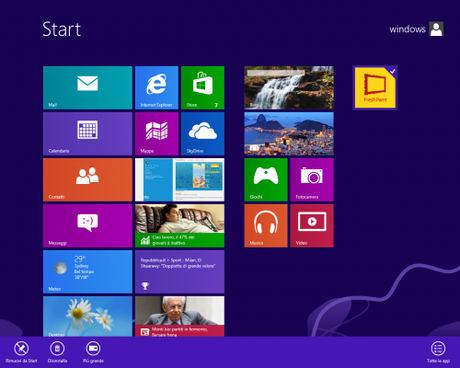
Task: Open the Meteo weather tile
Action: [88, 272]
